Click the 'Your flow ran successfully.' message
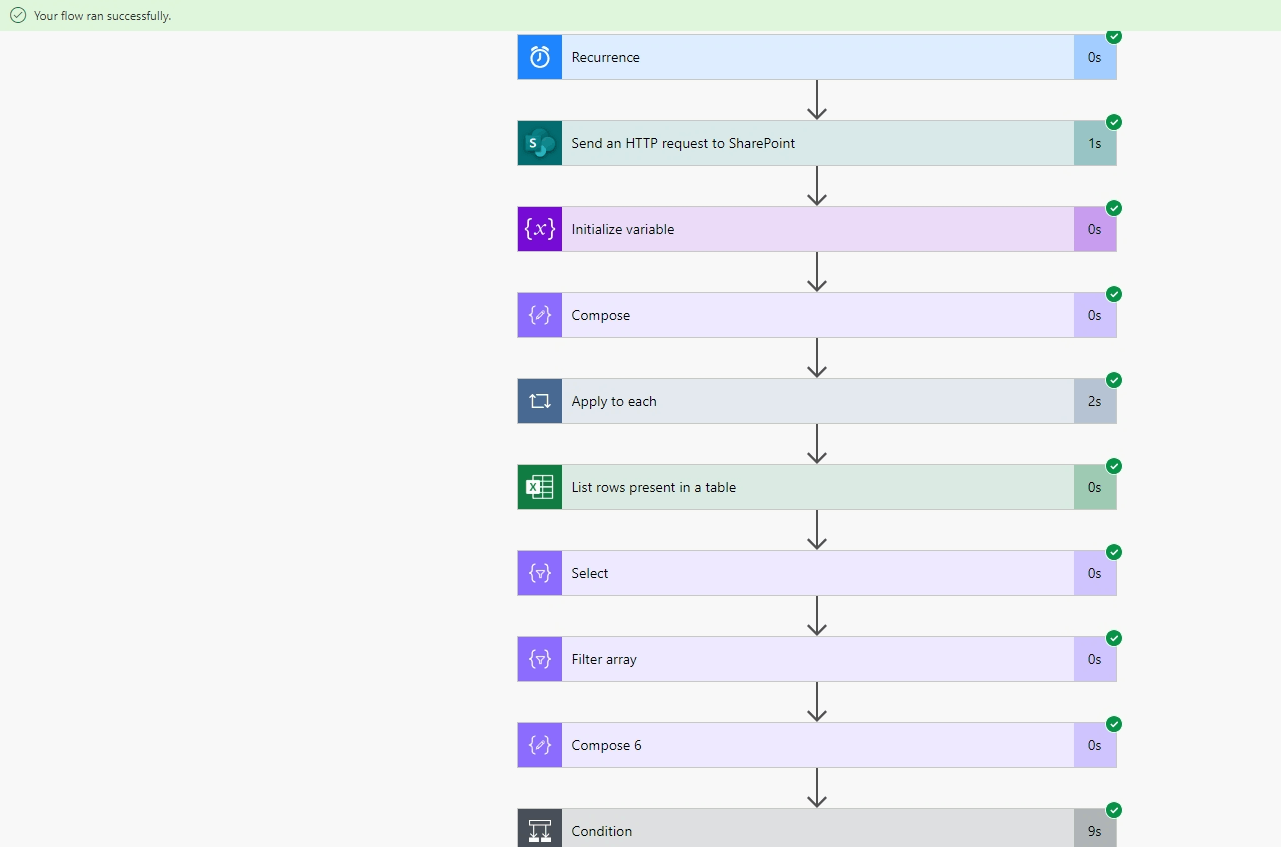Image resolution: width=1281 pixels, height=847 pixels. 102,16
